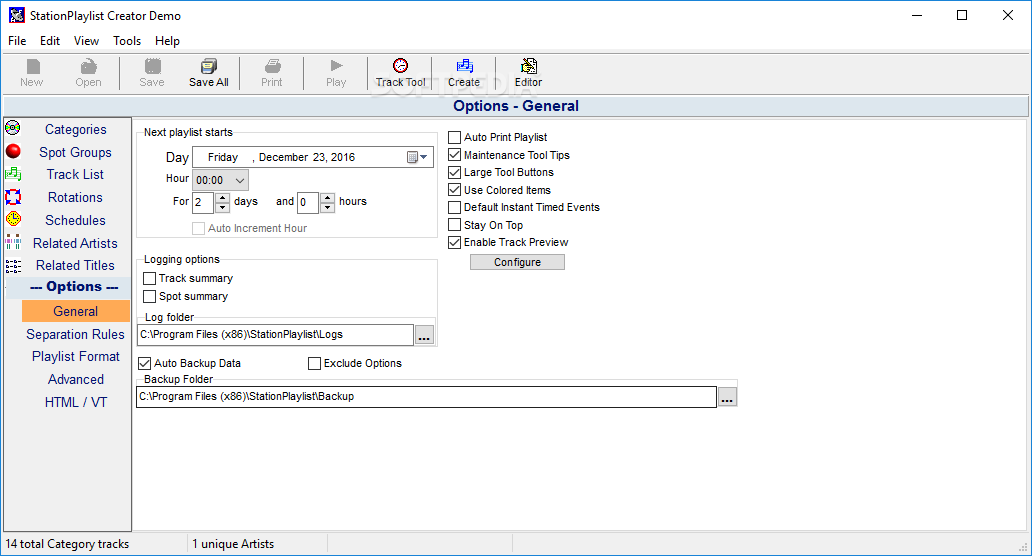Click the hours number field

(308, 202)
